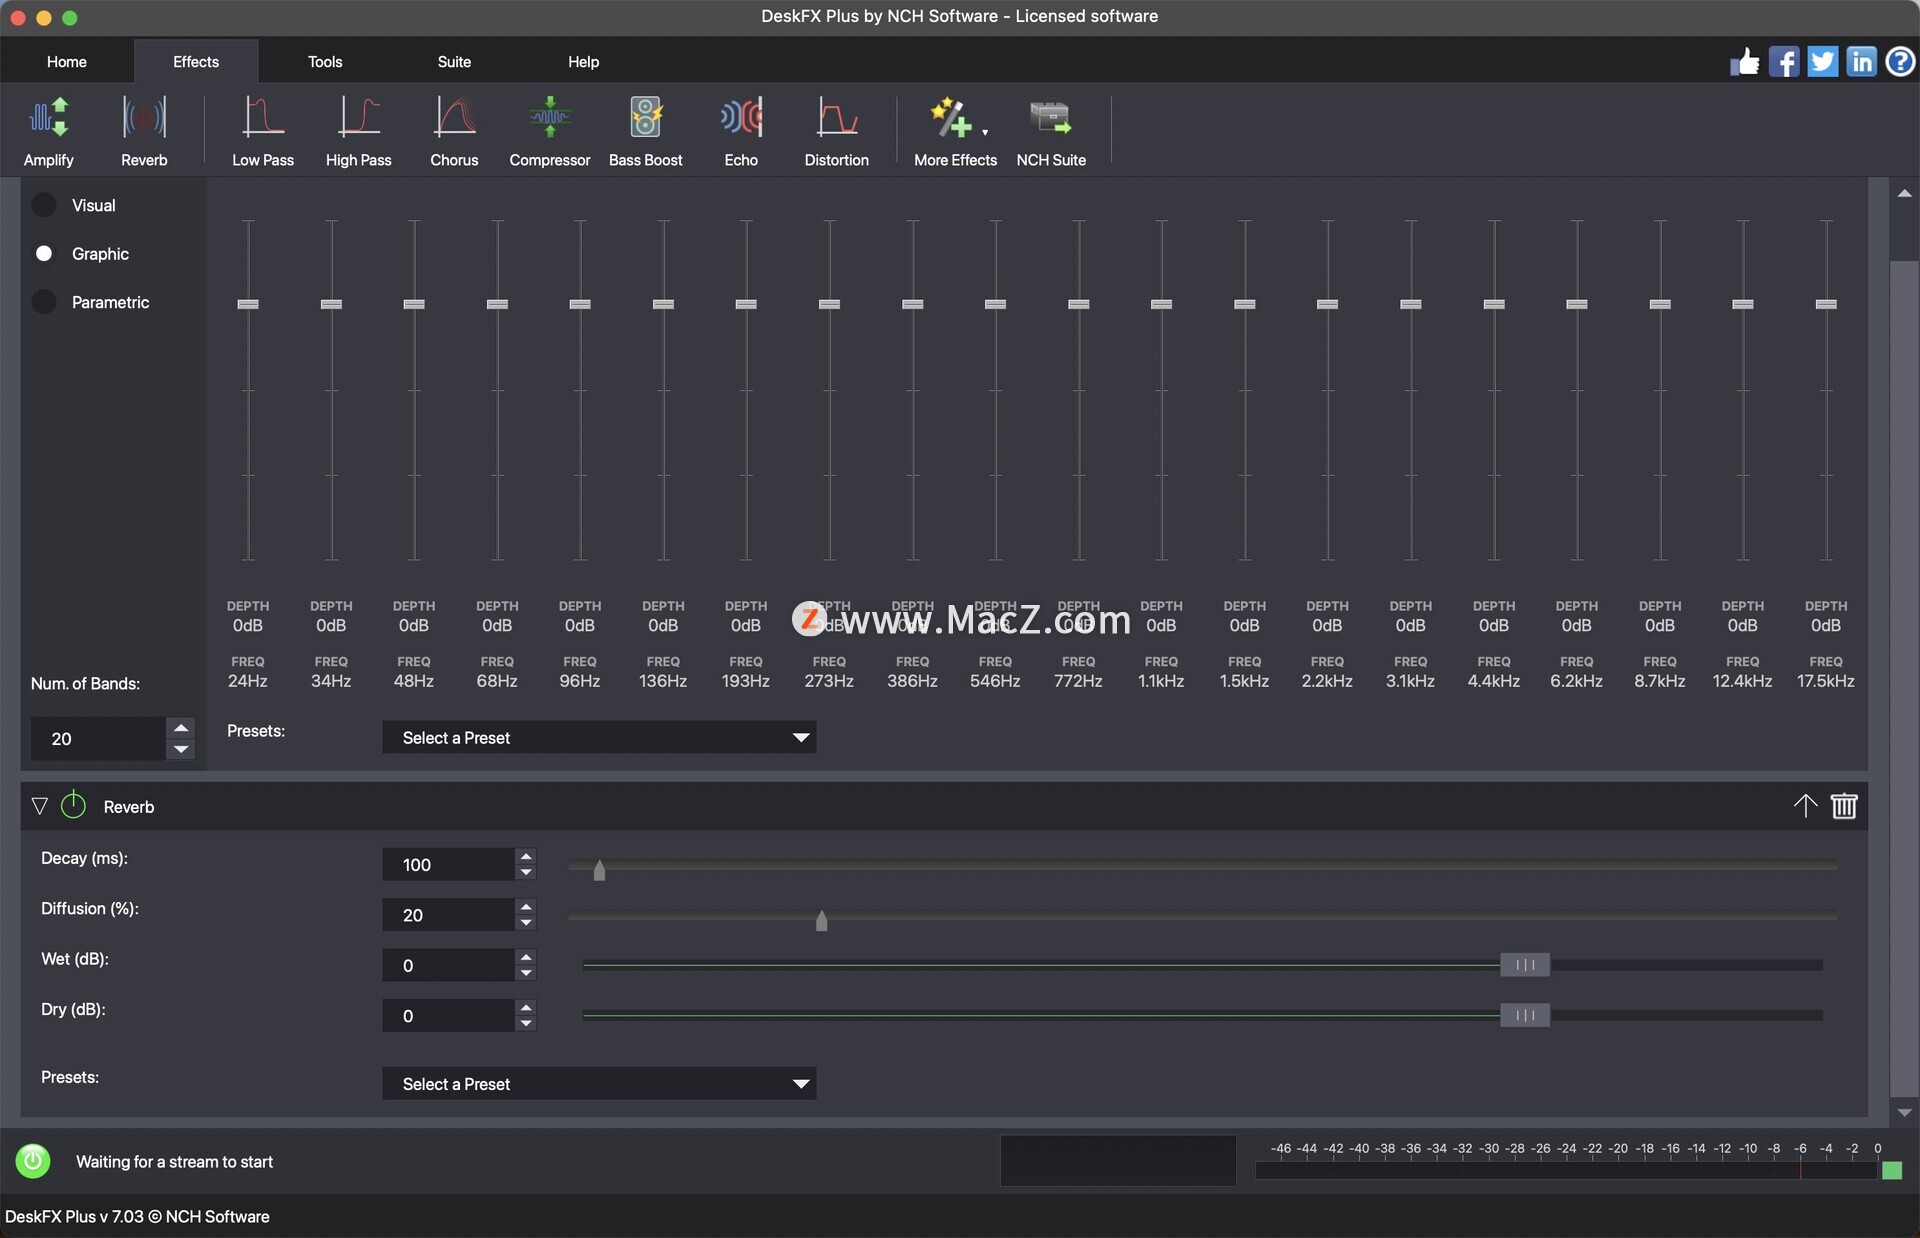Screen dimensions: 1920x1238
Task: Open the equalizer Select a Preset dropdown
Action: pyautogui.click(x=599, y=738)
